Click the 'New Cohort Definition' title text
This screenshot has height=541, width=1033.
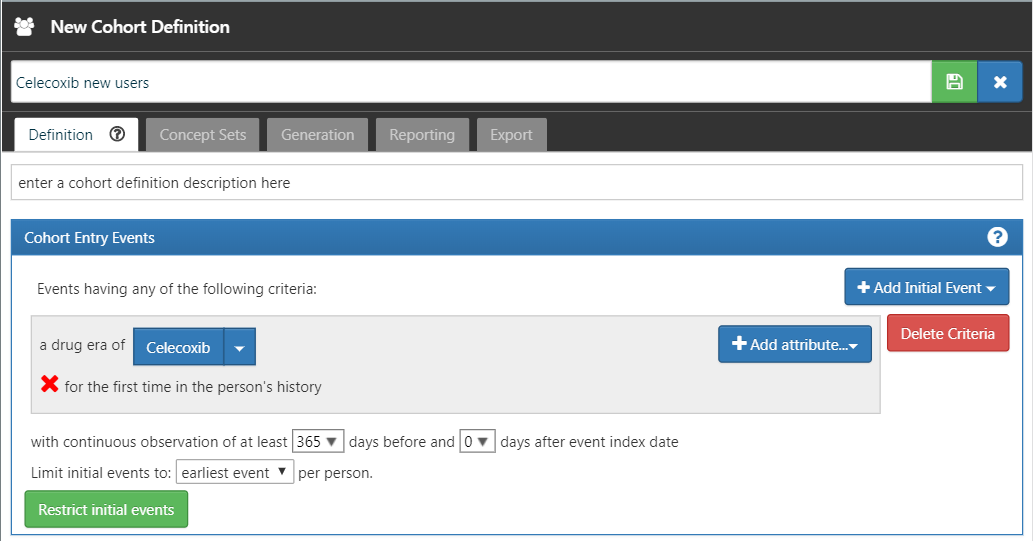[x=140, y=27]
